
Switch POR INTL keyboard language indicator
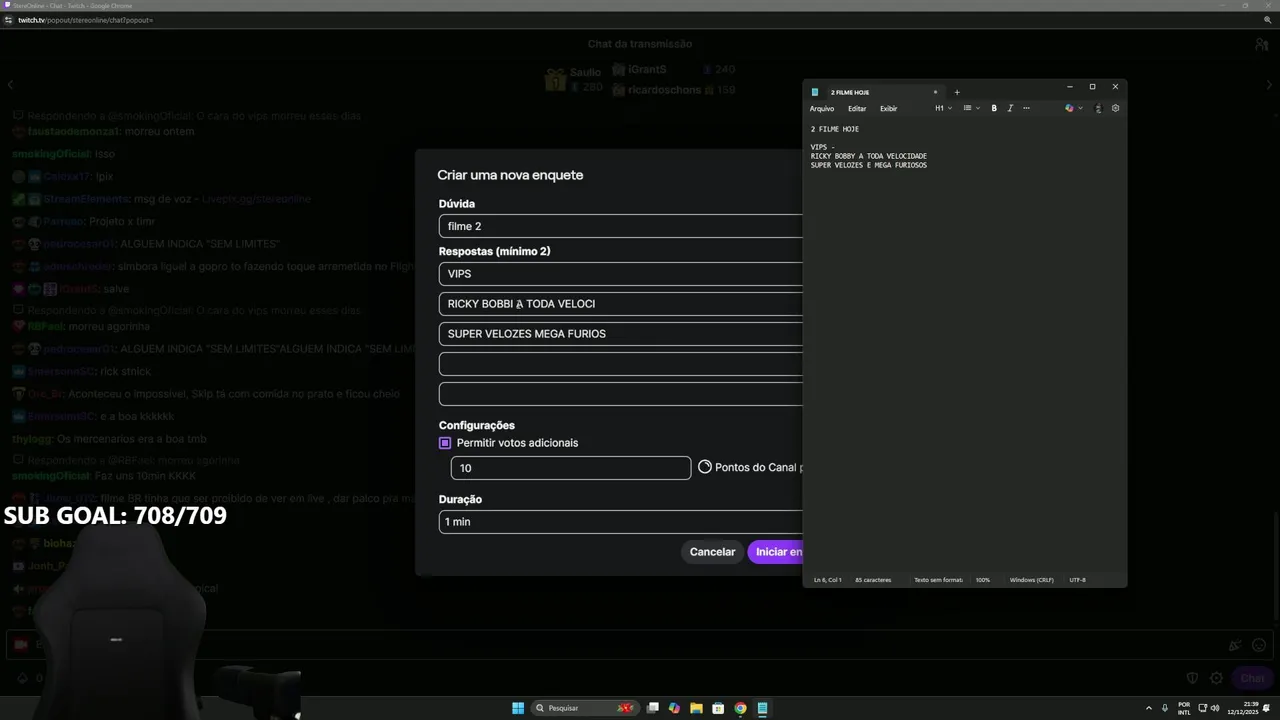tap(1184, 708)
